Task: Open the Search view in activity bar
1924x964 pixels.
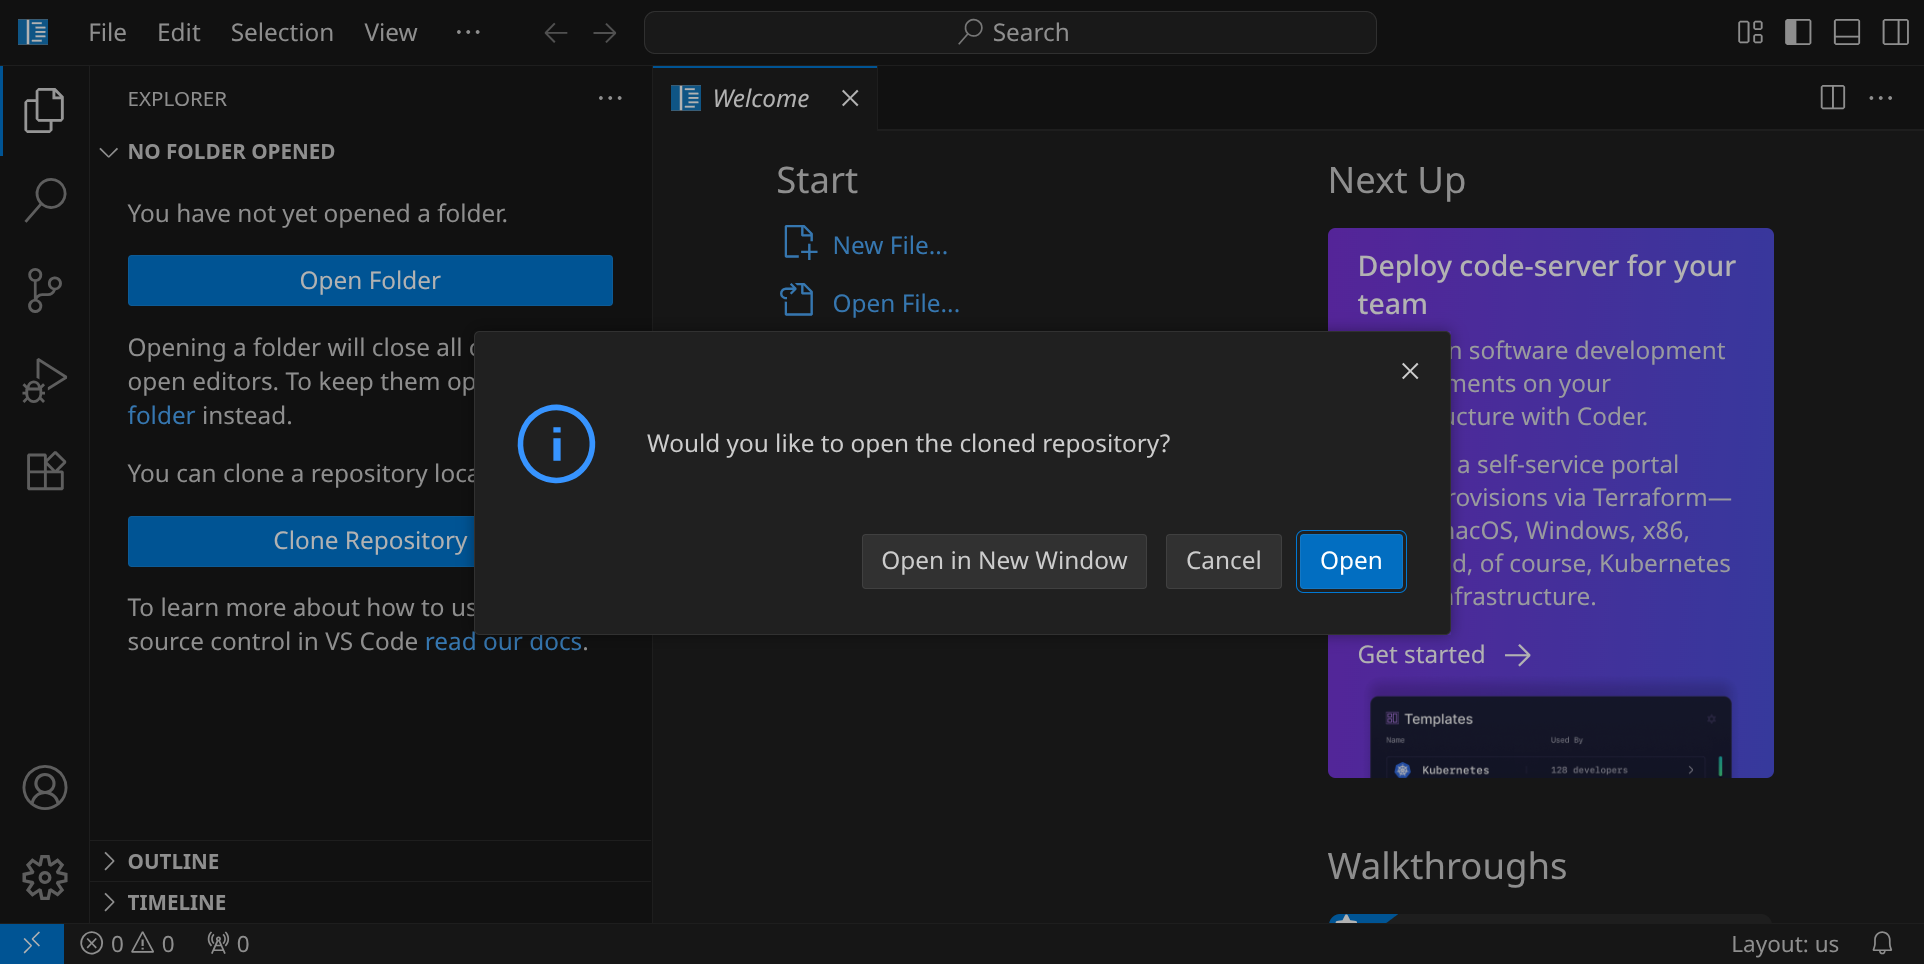Action: [x=44, y=200]
